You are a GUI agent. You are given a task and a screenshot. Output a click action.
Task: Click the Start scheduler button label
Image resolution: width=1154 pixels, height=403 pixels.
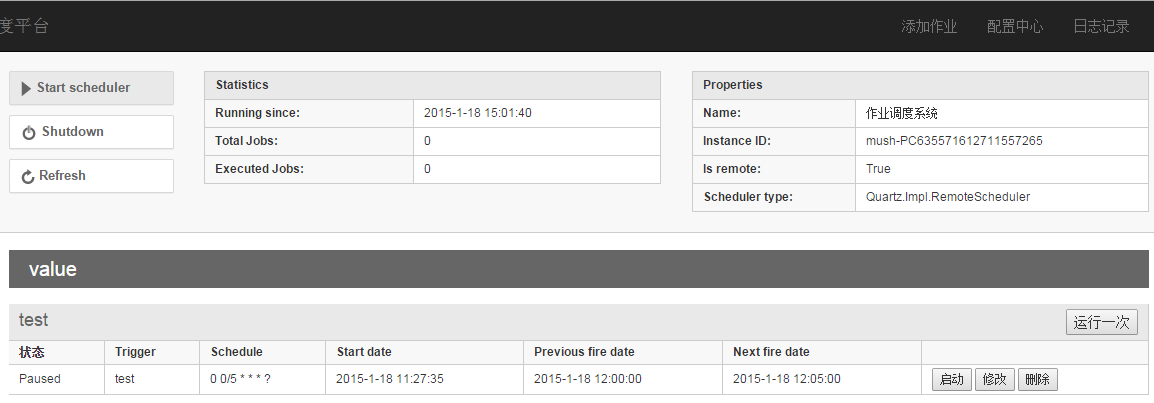83,88
